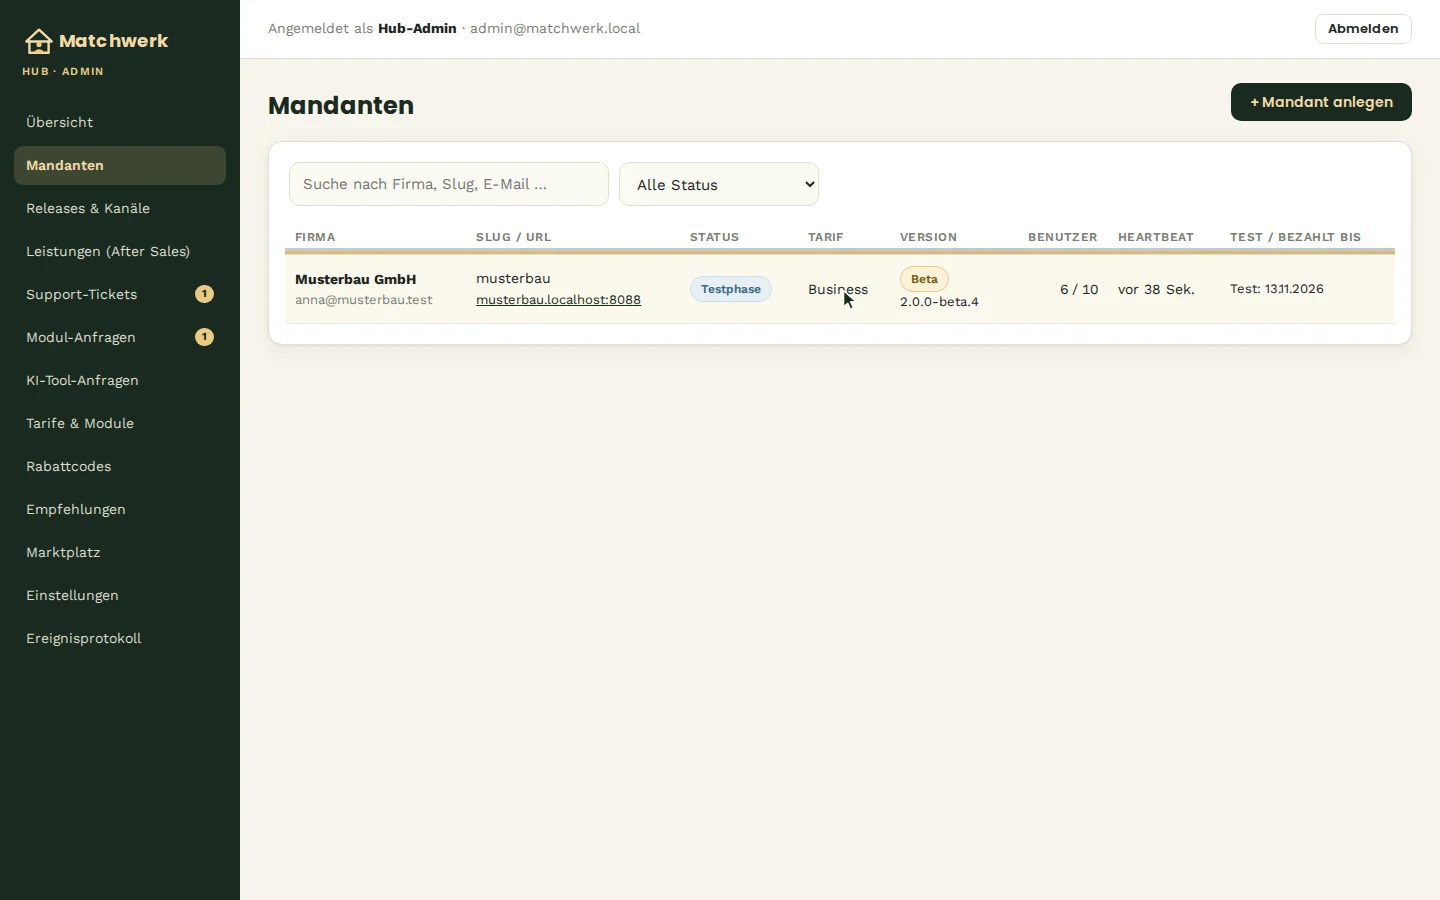The width and height of the screenshot is (1440, 900).
Task: Go to Releases & Kanäle
Action: [120, 208]
